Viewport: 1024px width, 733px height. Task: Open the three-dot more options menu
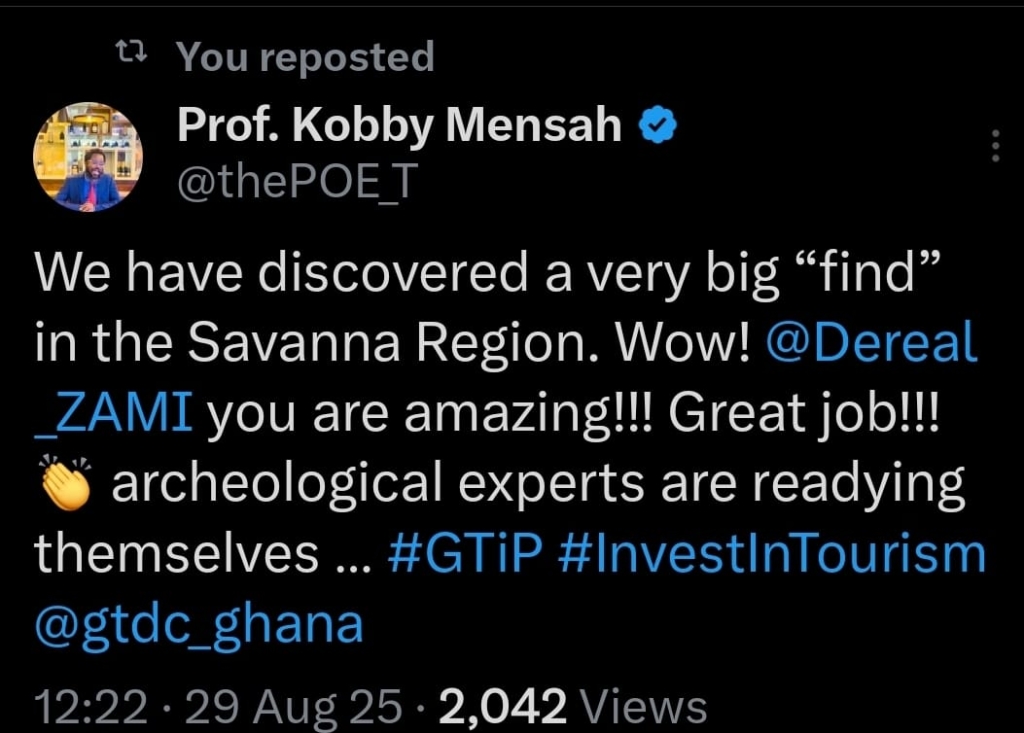[x=994, y=146]
